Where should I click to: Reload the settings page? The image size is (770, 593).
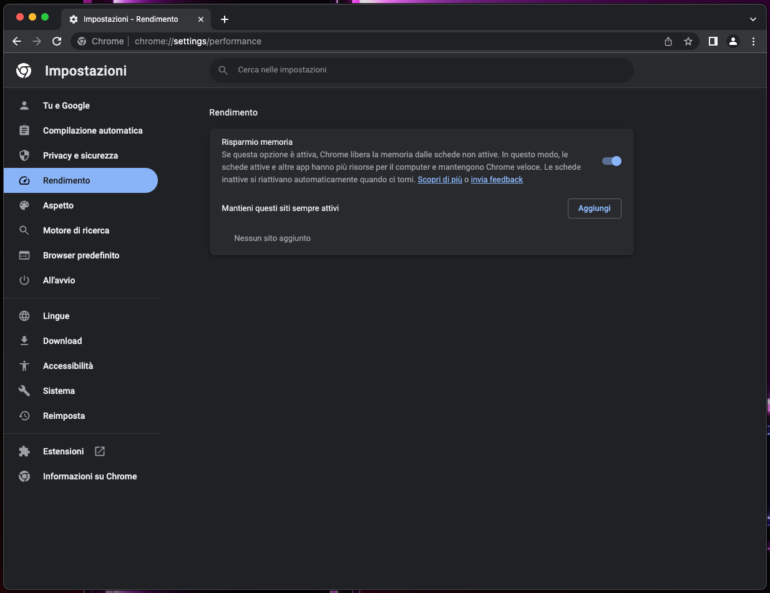[57, 41]
